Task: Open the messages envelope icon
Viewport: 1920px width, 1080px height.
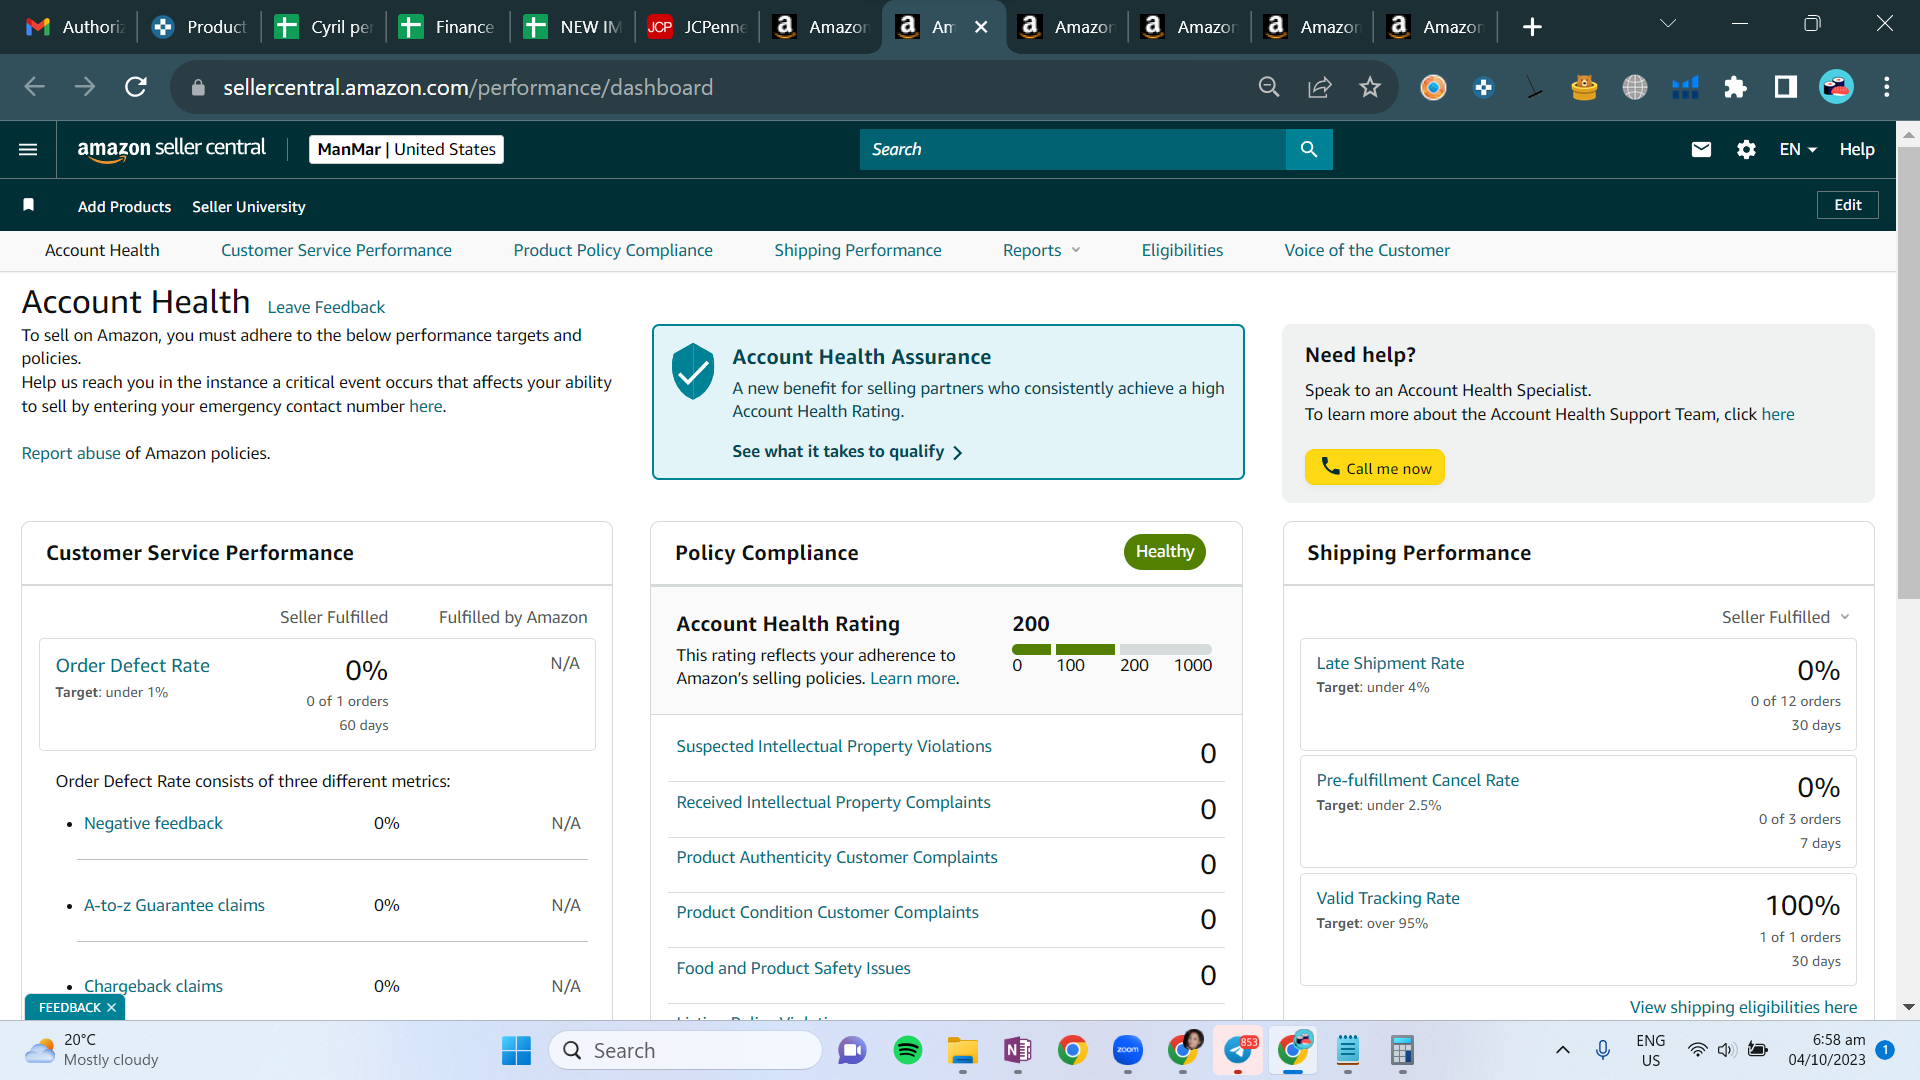Action: click(x=1701, y=150)
